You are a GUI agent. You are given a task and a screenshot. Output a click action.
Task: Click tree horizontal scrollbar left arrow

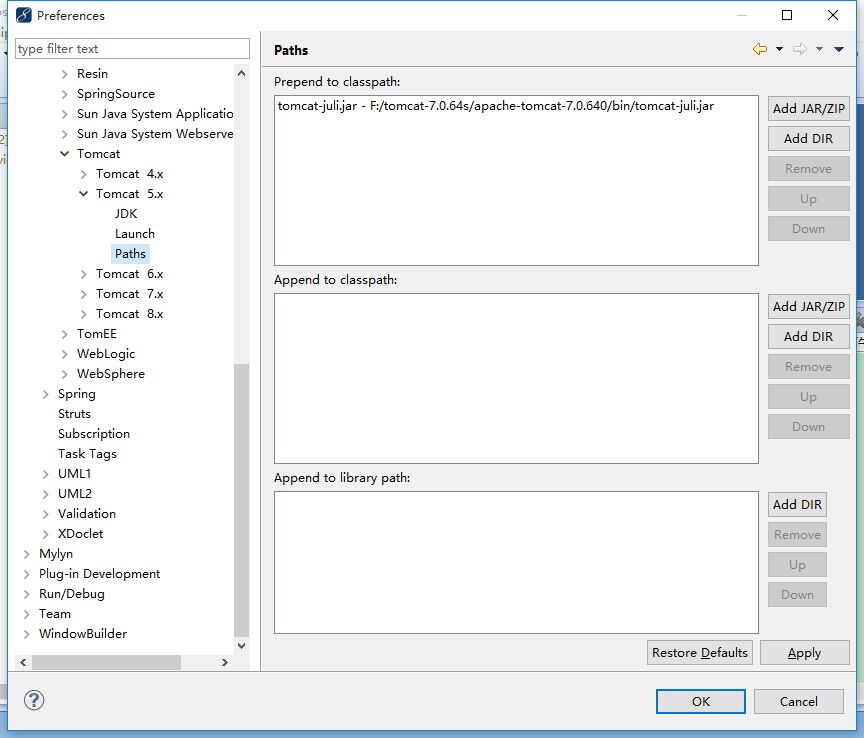pos(23,662)
